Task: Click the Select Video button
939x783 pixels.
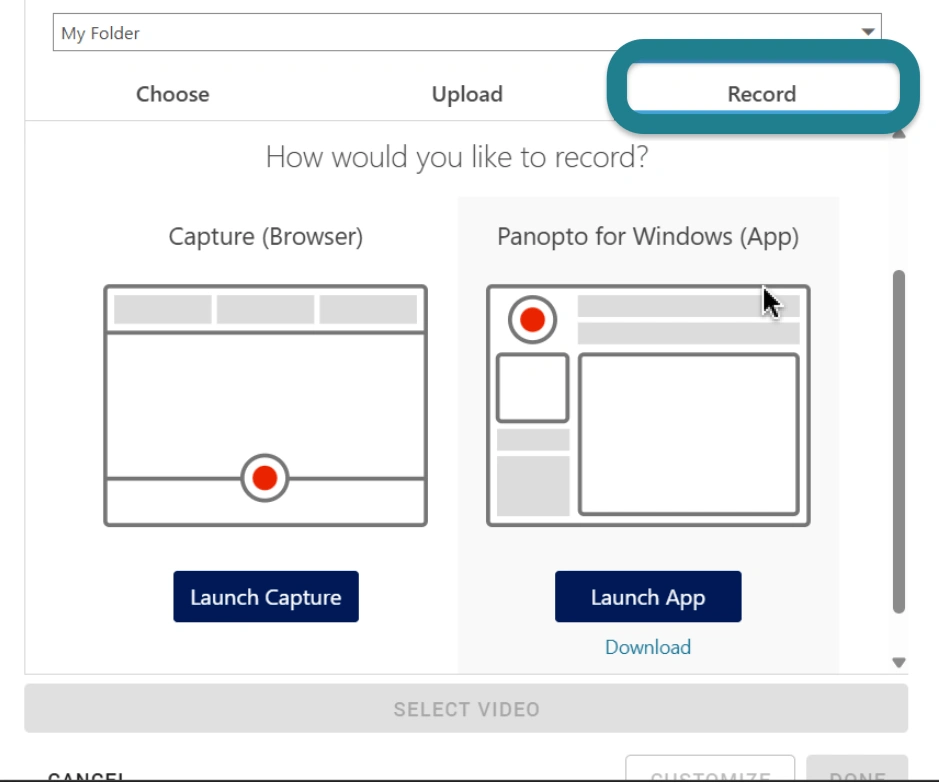Action: tap(466, 709)
